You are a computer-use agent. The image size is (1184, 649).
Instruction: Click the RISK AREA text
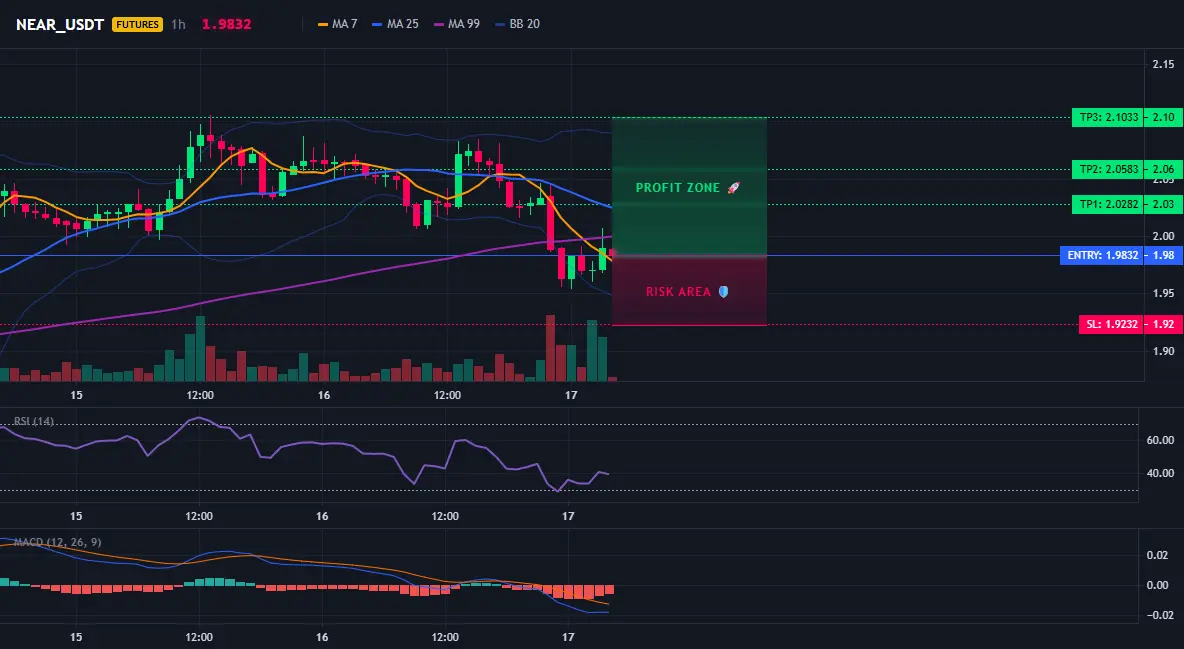tap(678, 292)
